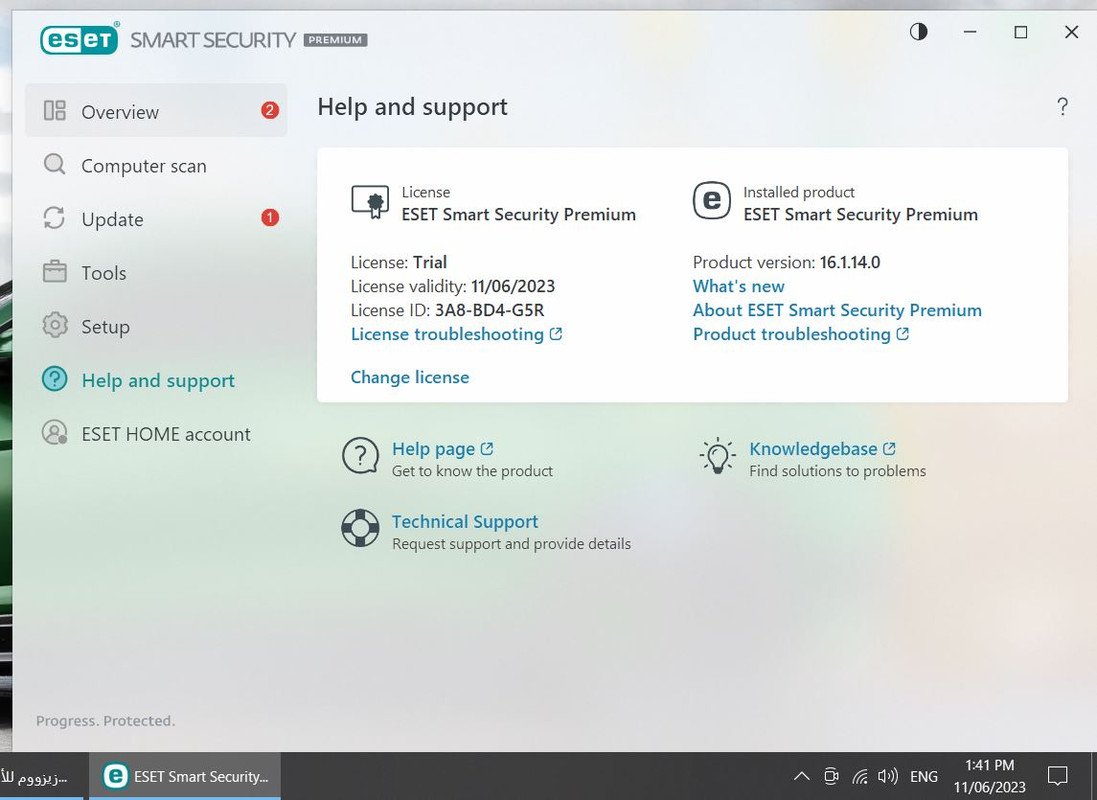The height and width of the screenshot is (800, 1097).
Task: Toggle the contrast theme icon in the title bar
Action: (919, 31)
